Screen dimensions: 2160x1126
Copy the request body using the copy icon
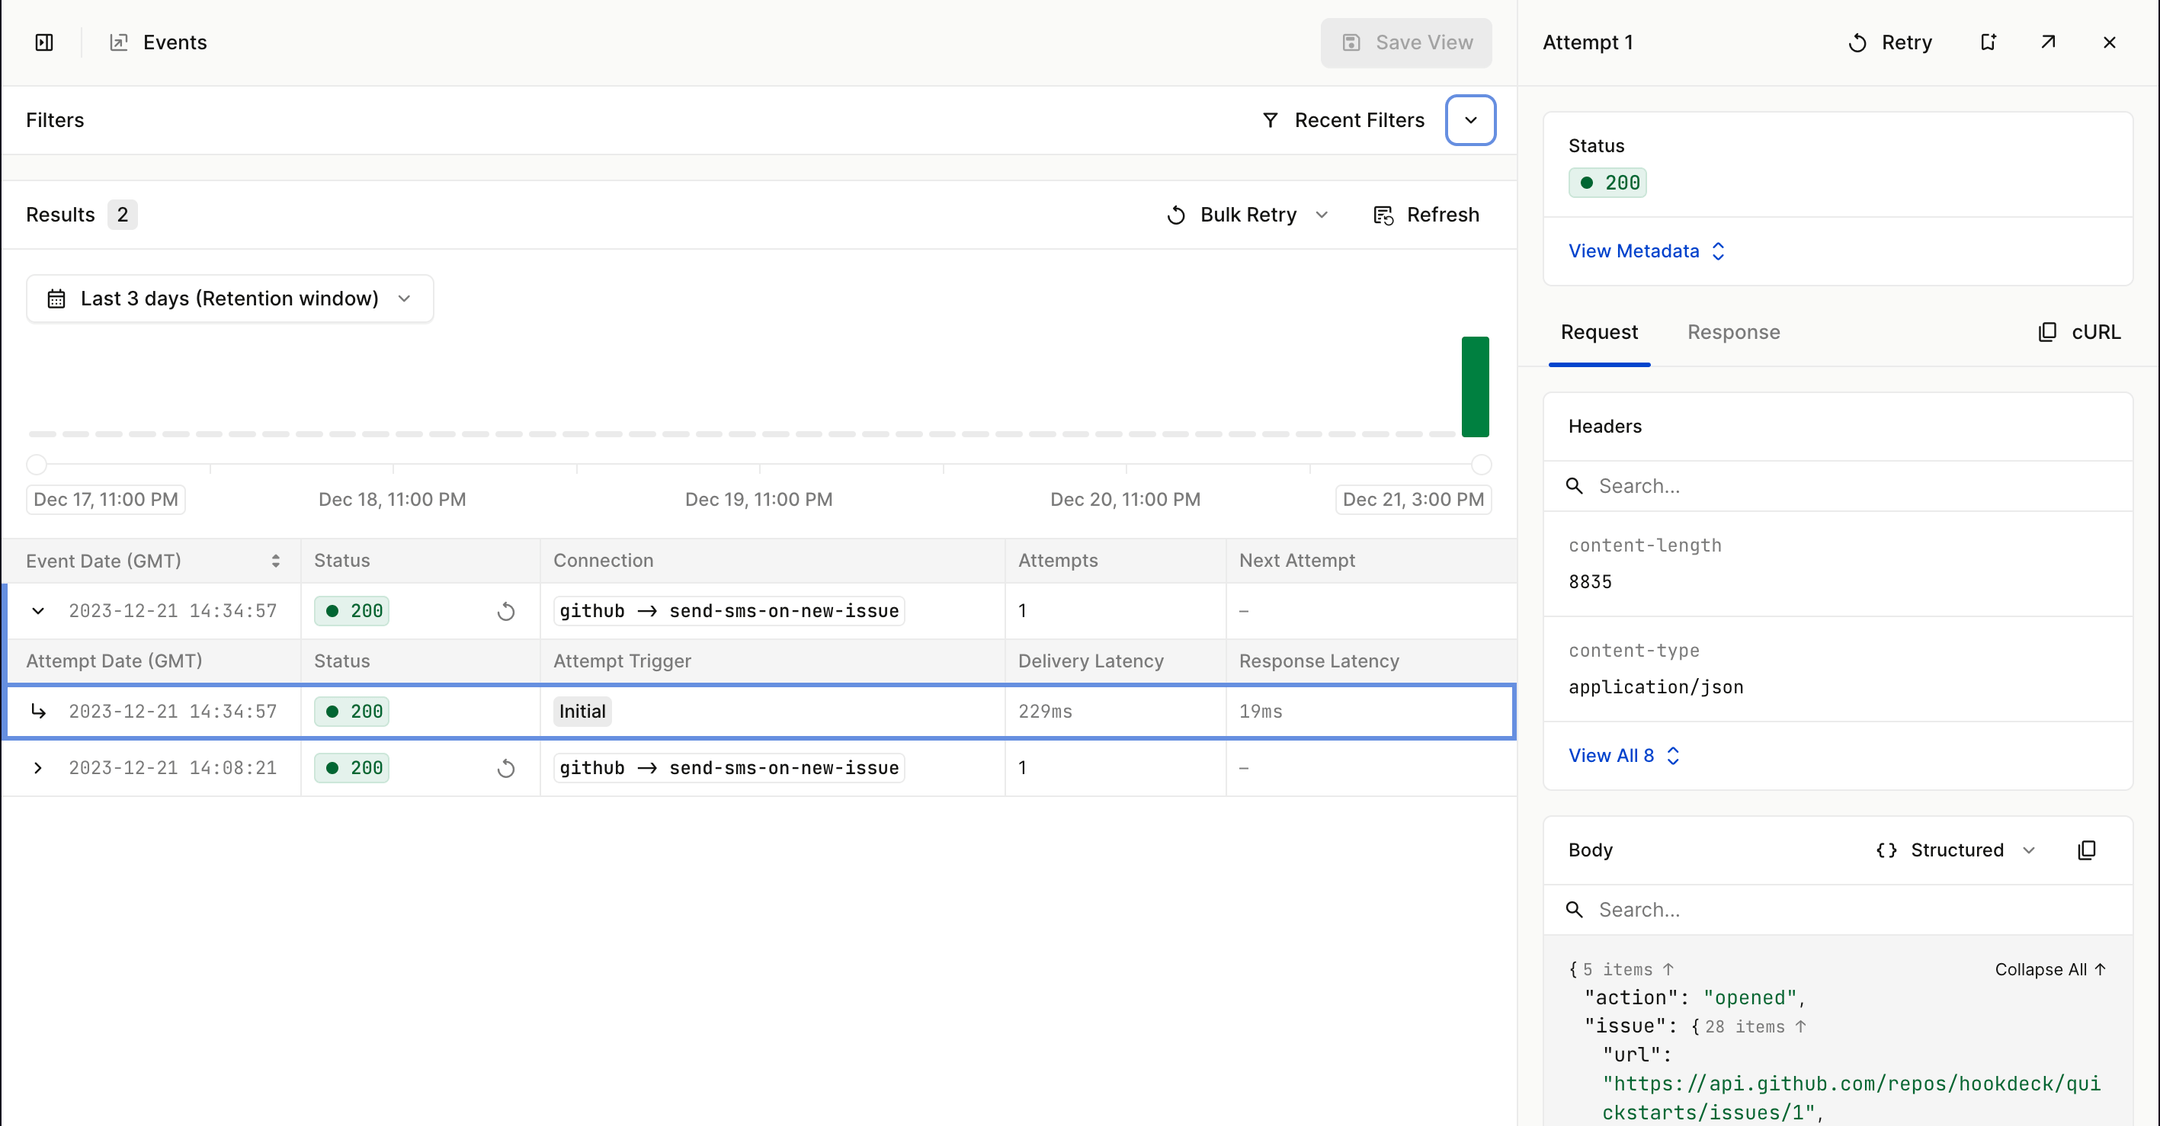pyautogui.click(x=2088, y=849)
